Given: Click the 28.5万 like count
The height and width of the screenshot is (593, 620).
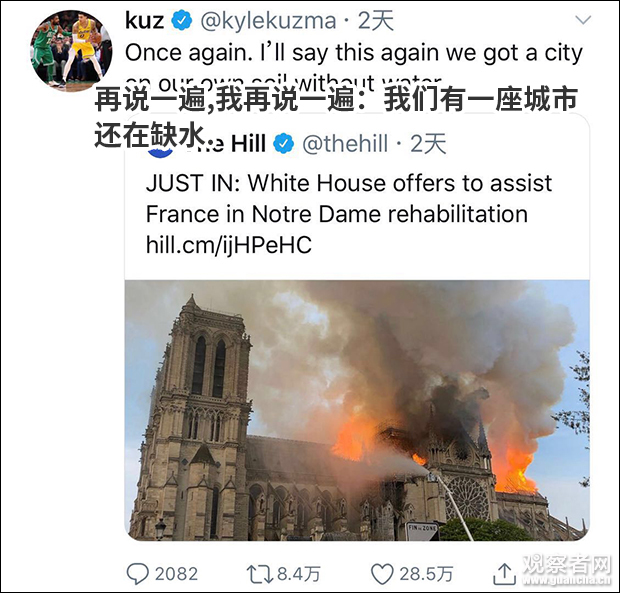Looking at the screenshot, I should coord(426,574).
